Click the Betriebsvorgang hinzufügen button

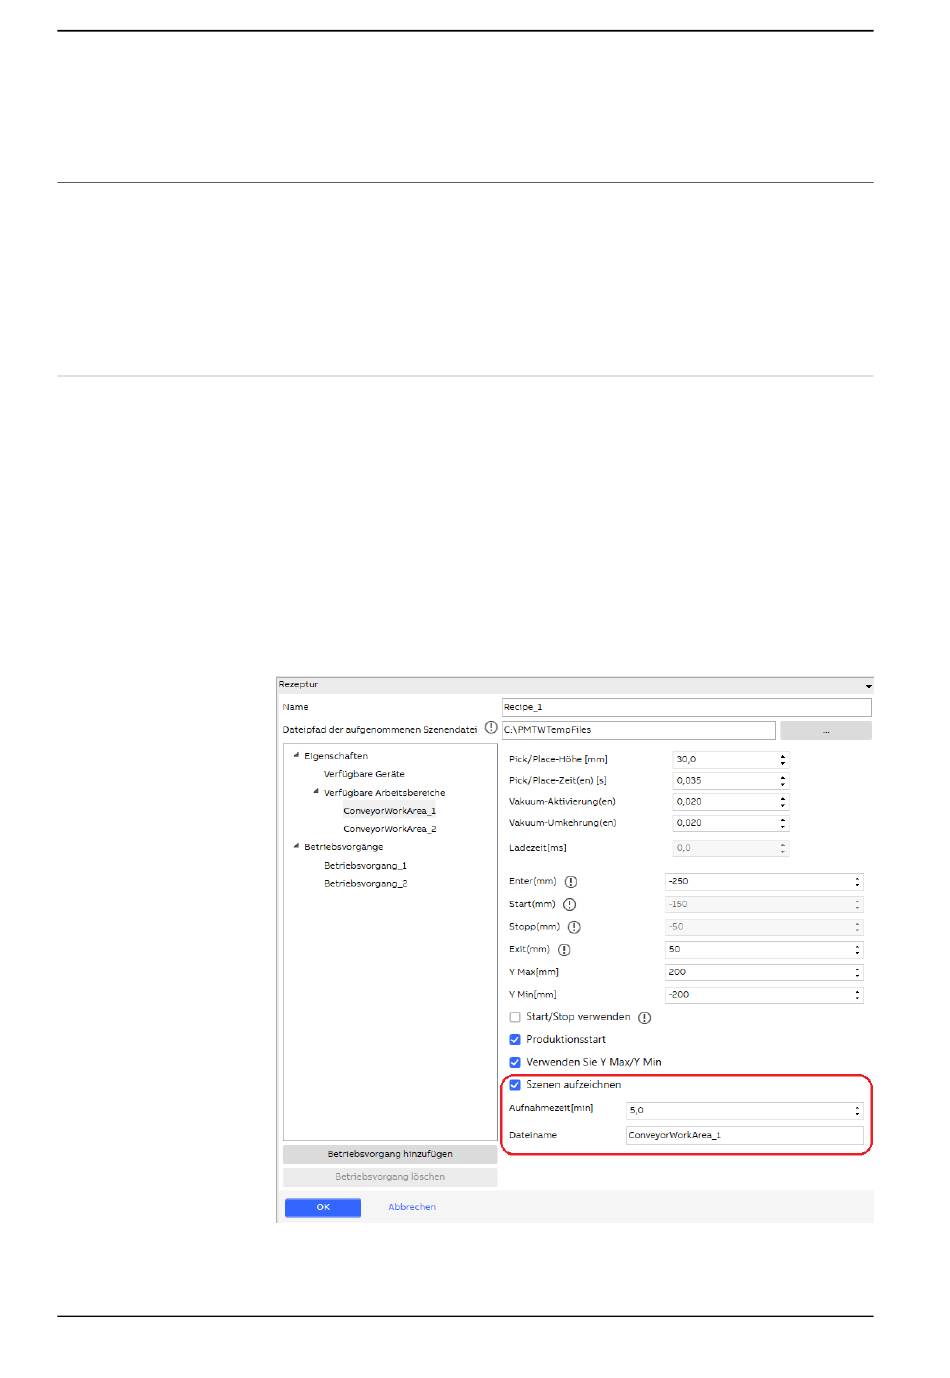pyautogui.click(x=390, y=1154)
